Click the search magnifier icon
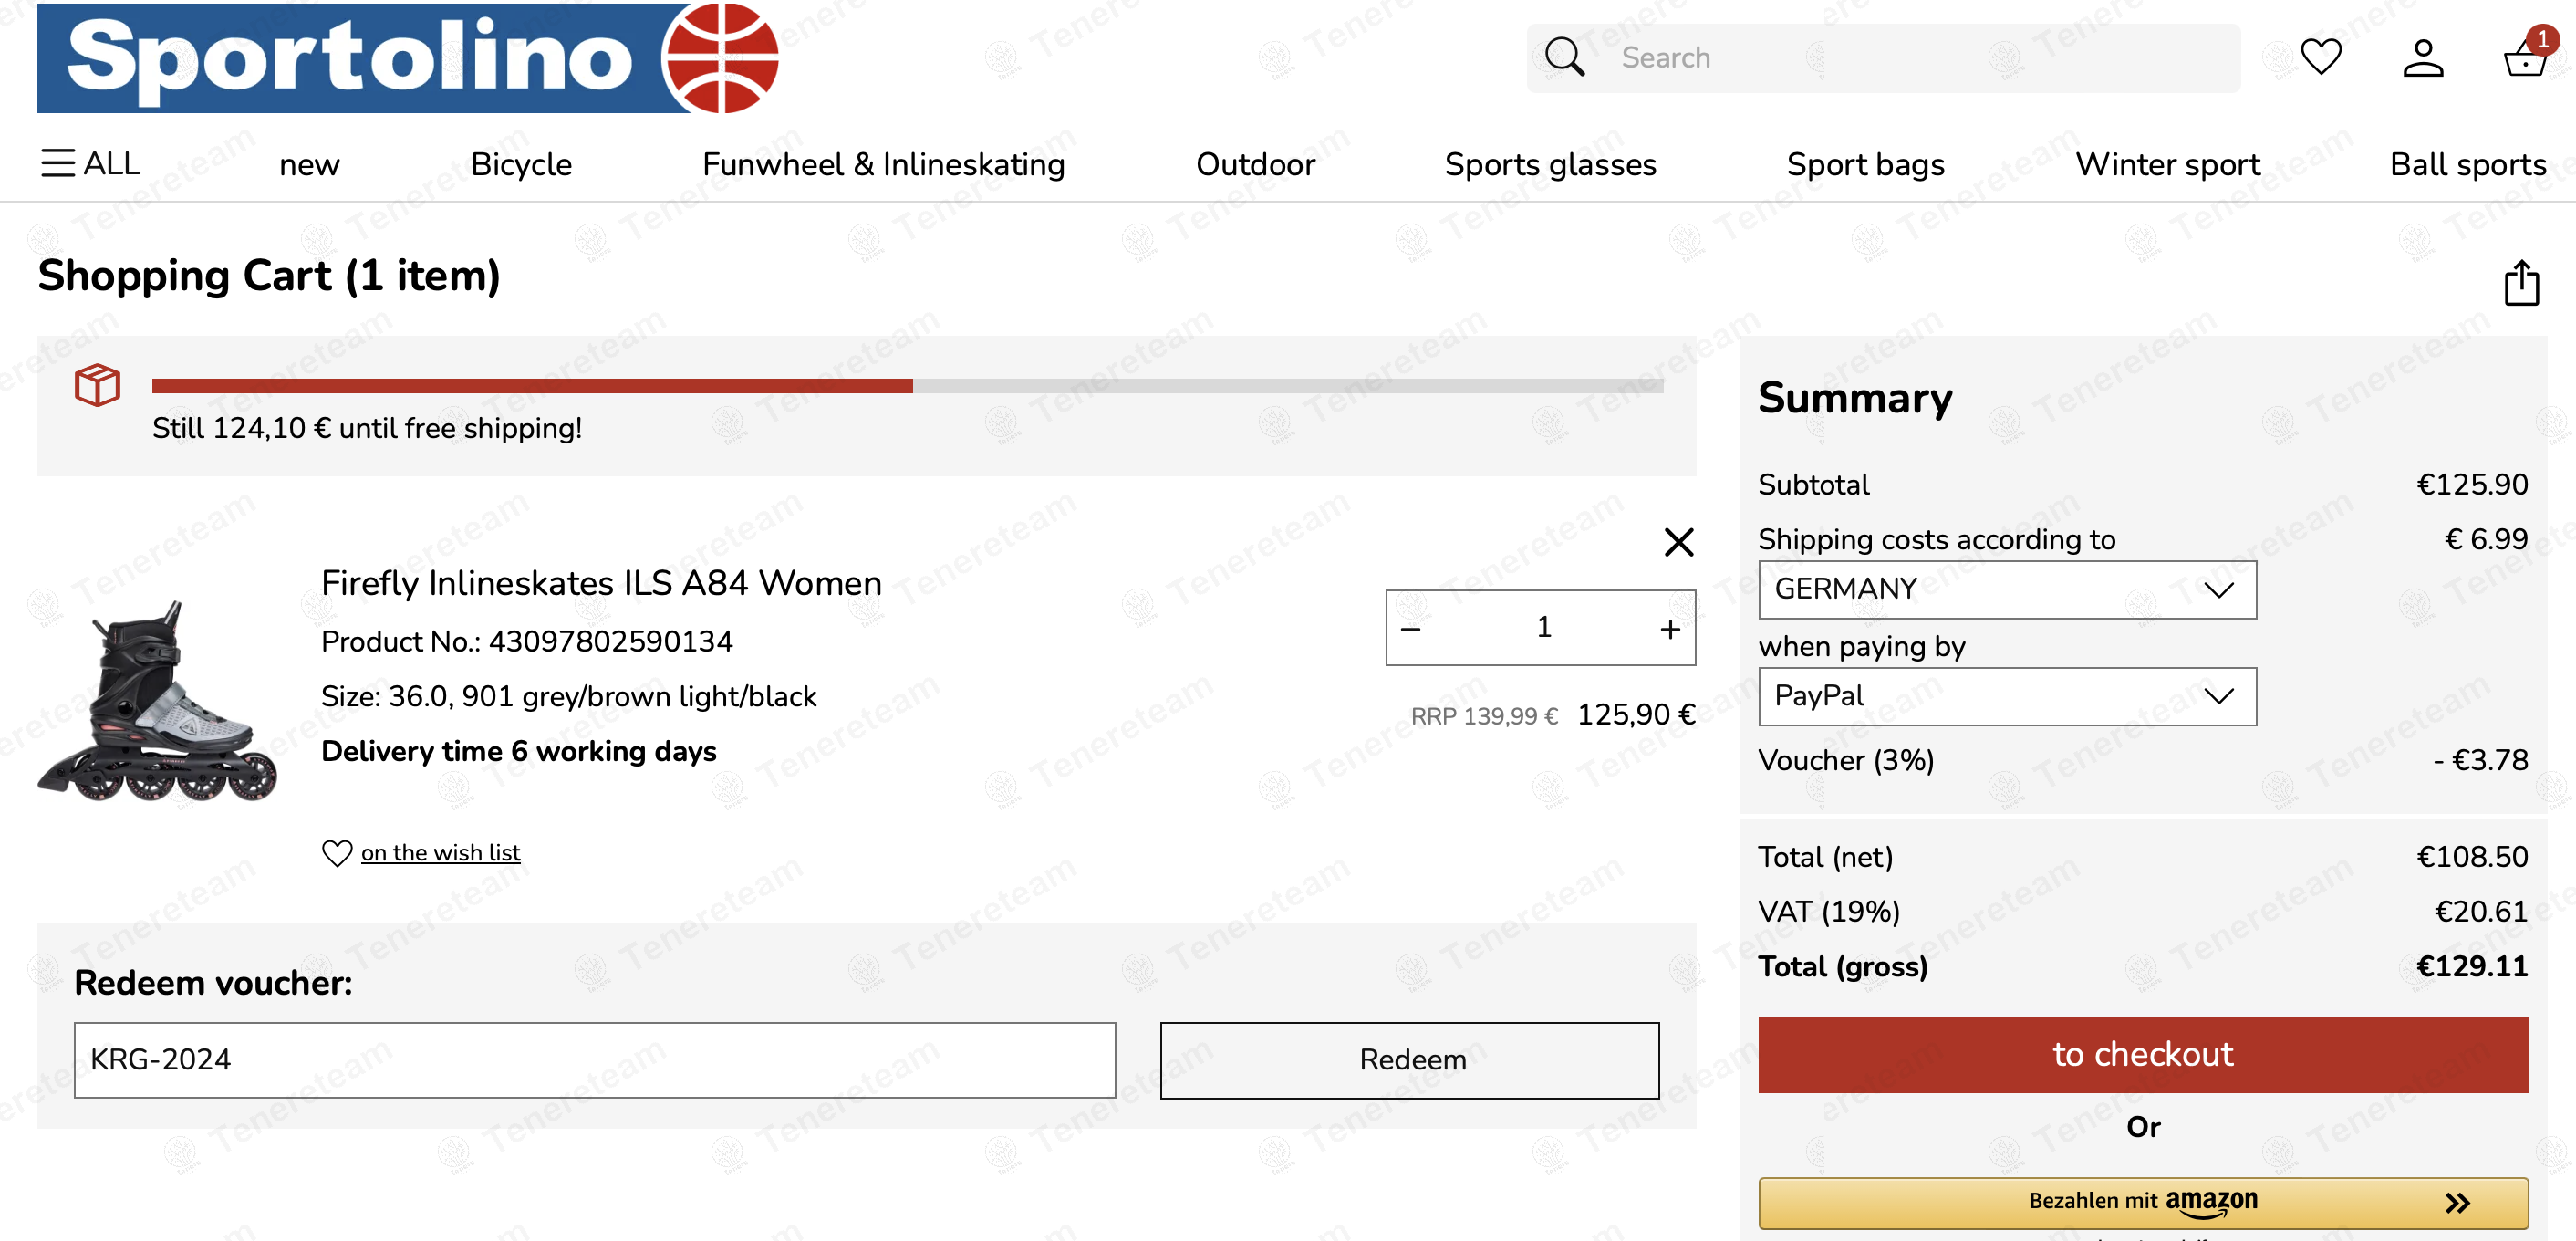Viewport: 2576px width, 1241px height. tap(1564, 58)
